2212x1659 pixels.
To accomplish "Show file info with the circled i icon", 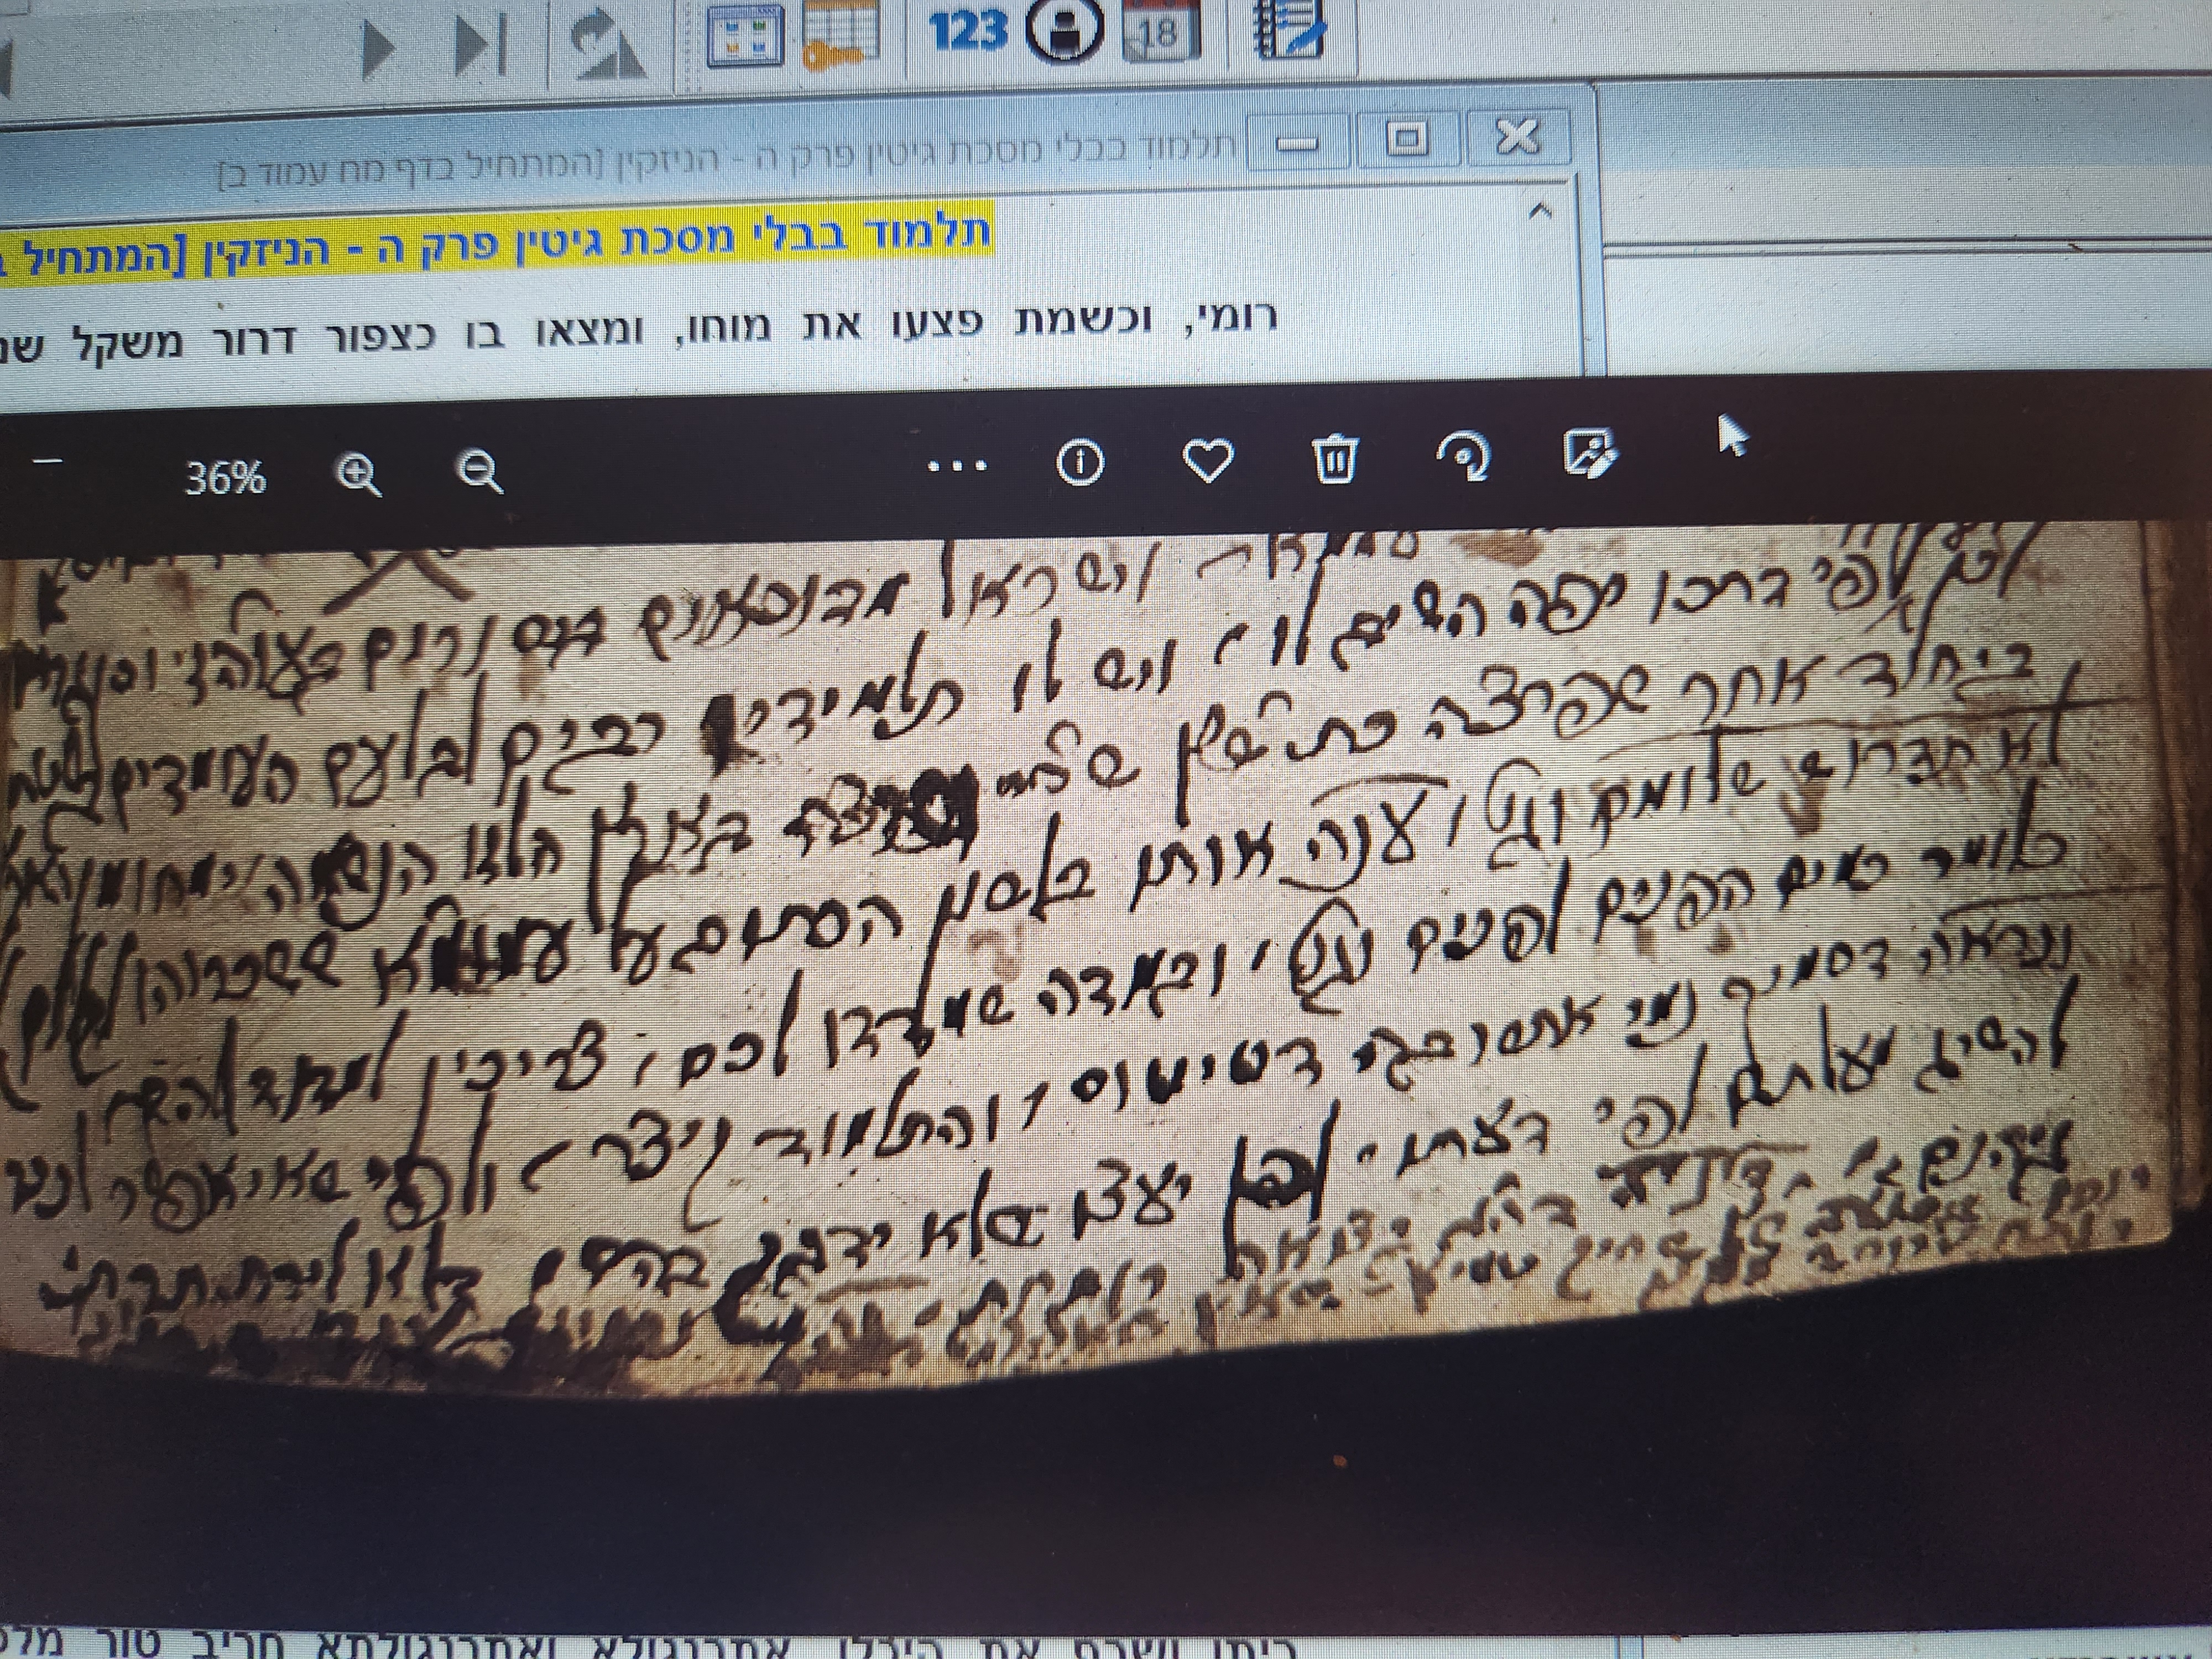I will pos(1080,463).
